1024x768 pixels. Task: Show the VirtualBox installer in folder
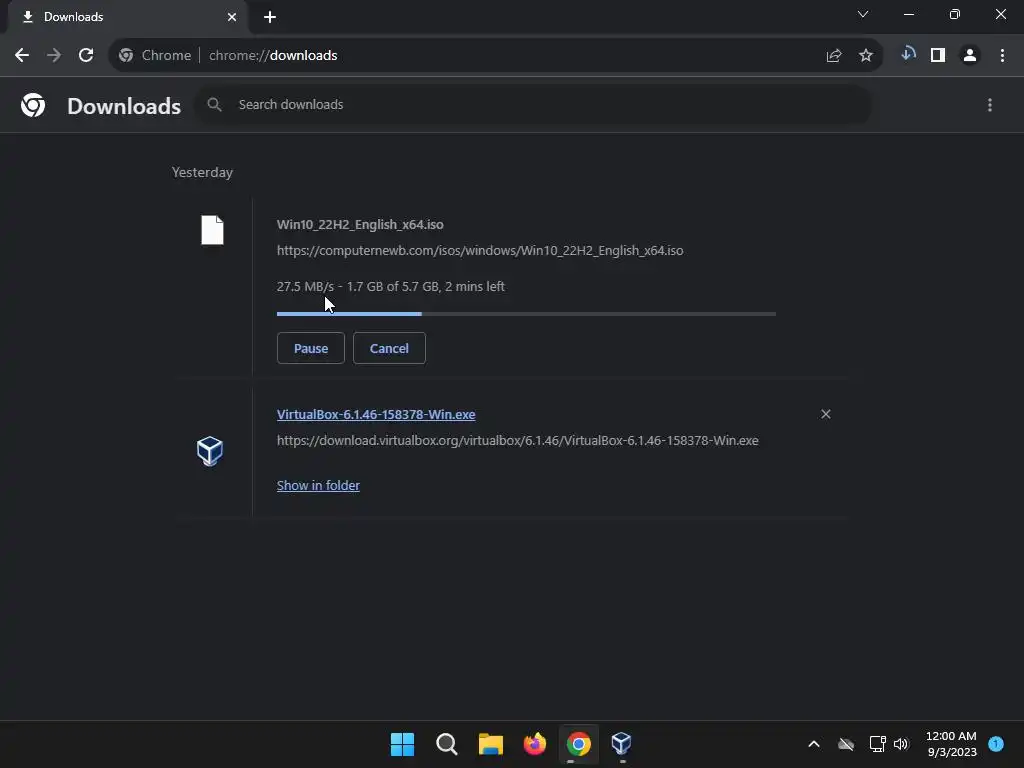click(x=318, y=485)
